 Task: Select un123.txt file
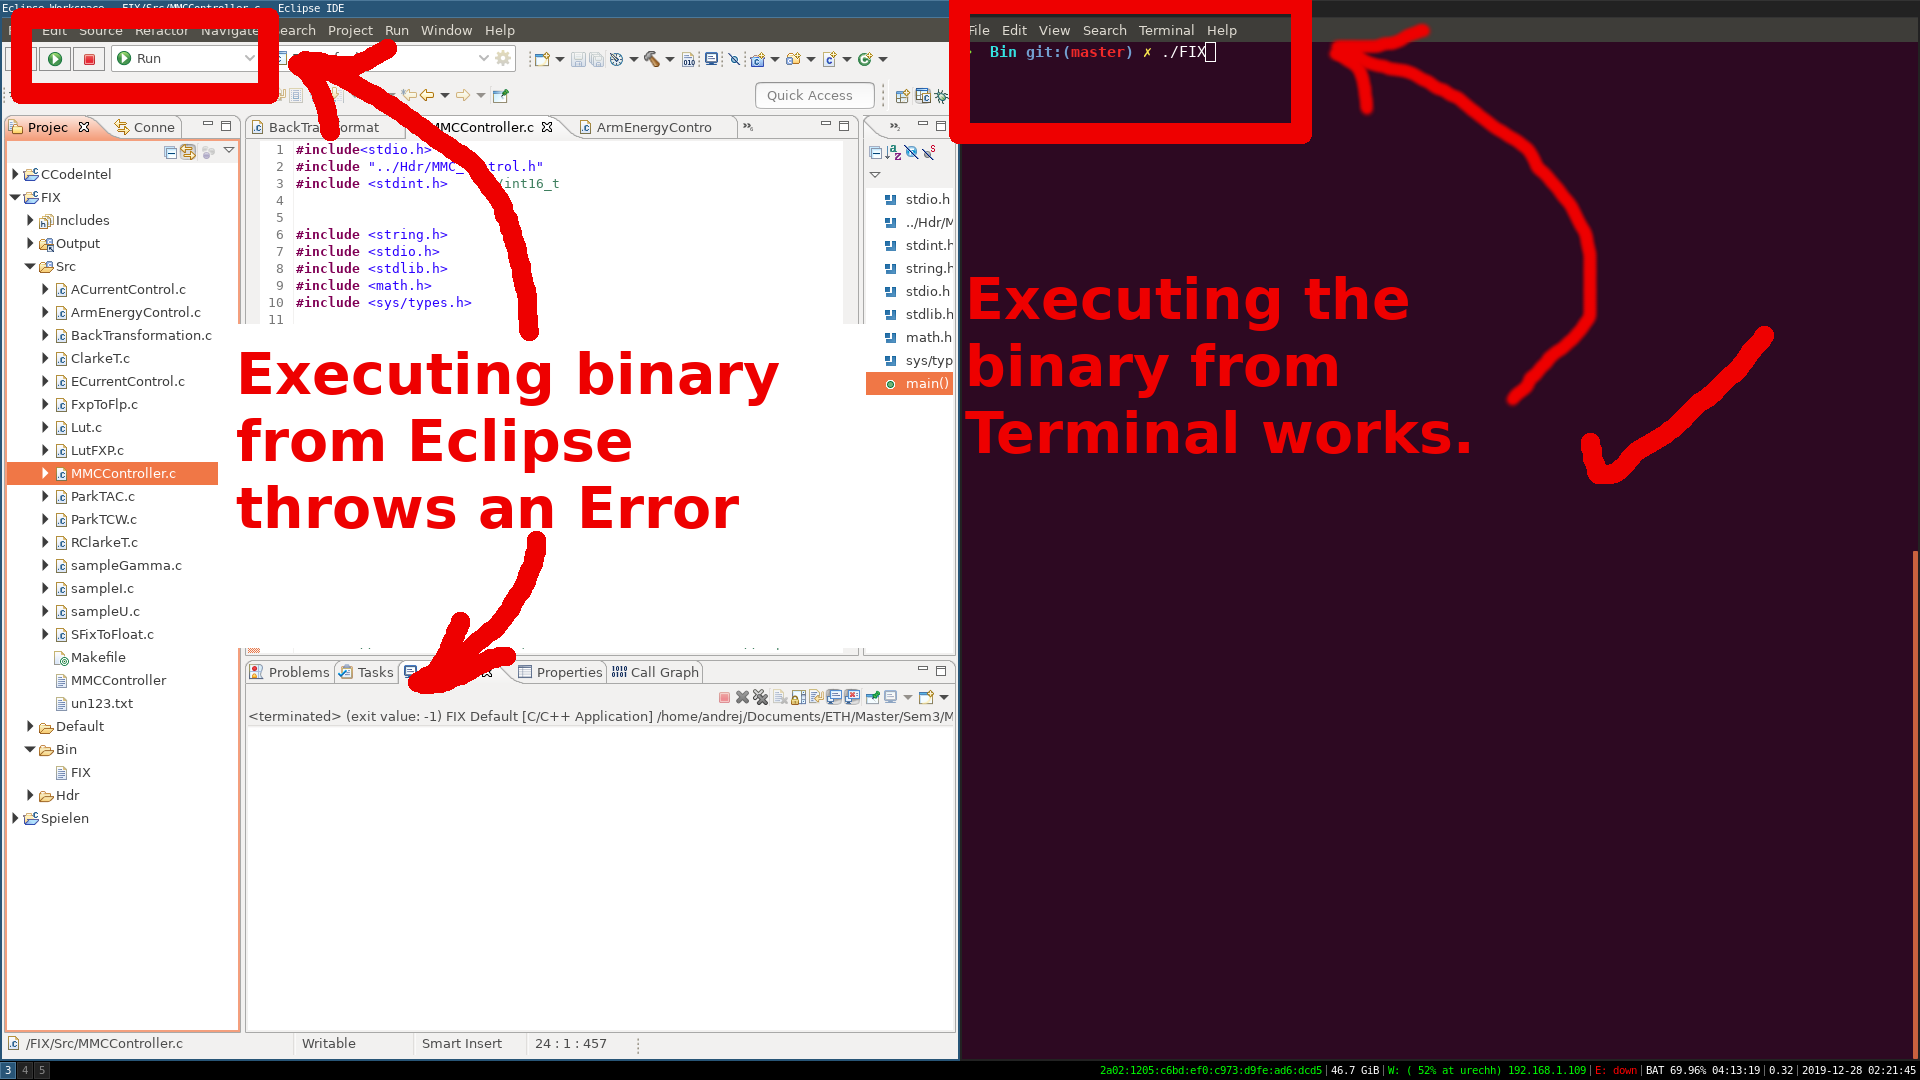click(101, 703)
